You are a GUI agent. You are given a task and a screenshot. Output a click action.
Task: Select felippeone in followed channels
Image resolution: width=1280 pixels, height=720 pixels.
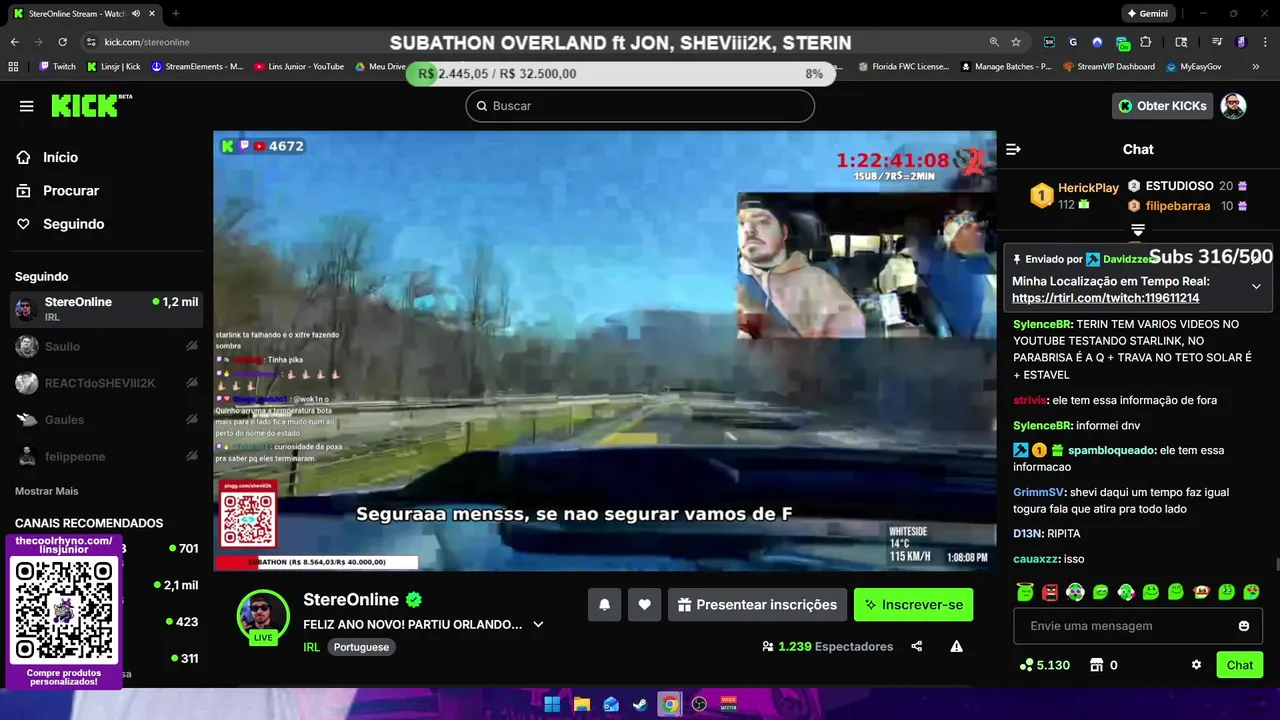(106, 456)
